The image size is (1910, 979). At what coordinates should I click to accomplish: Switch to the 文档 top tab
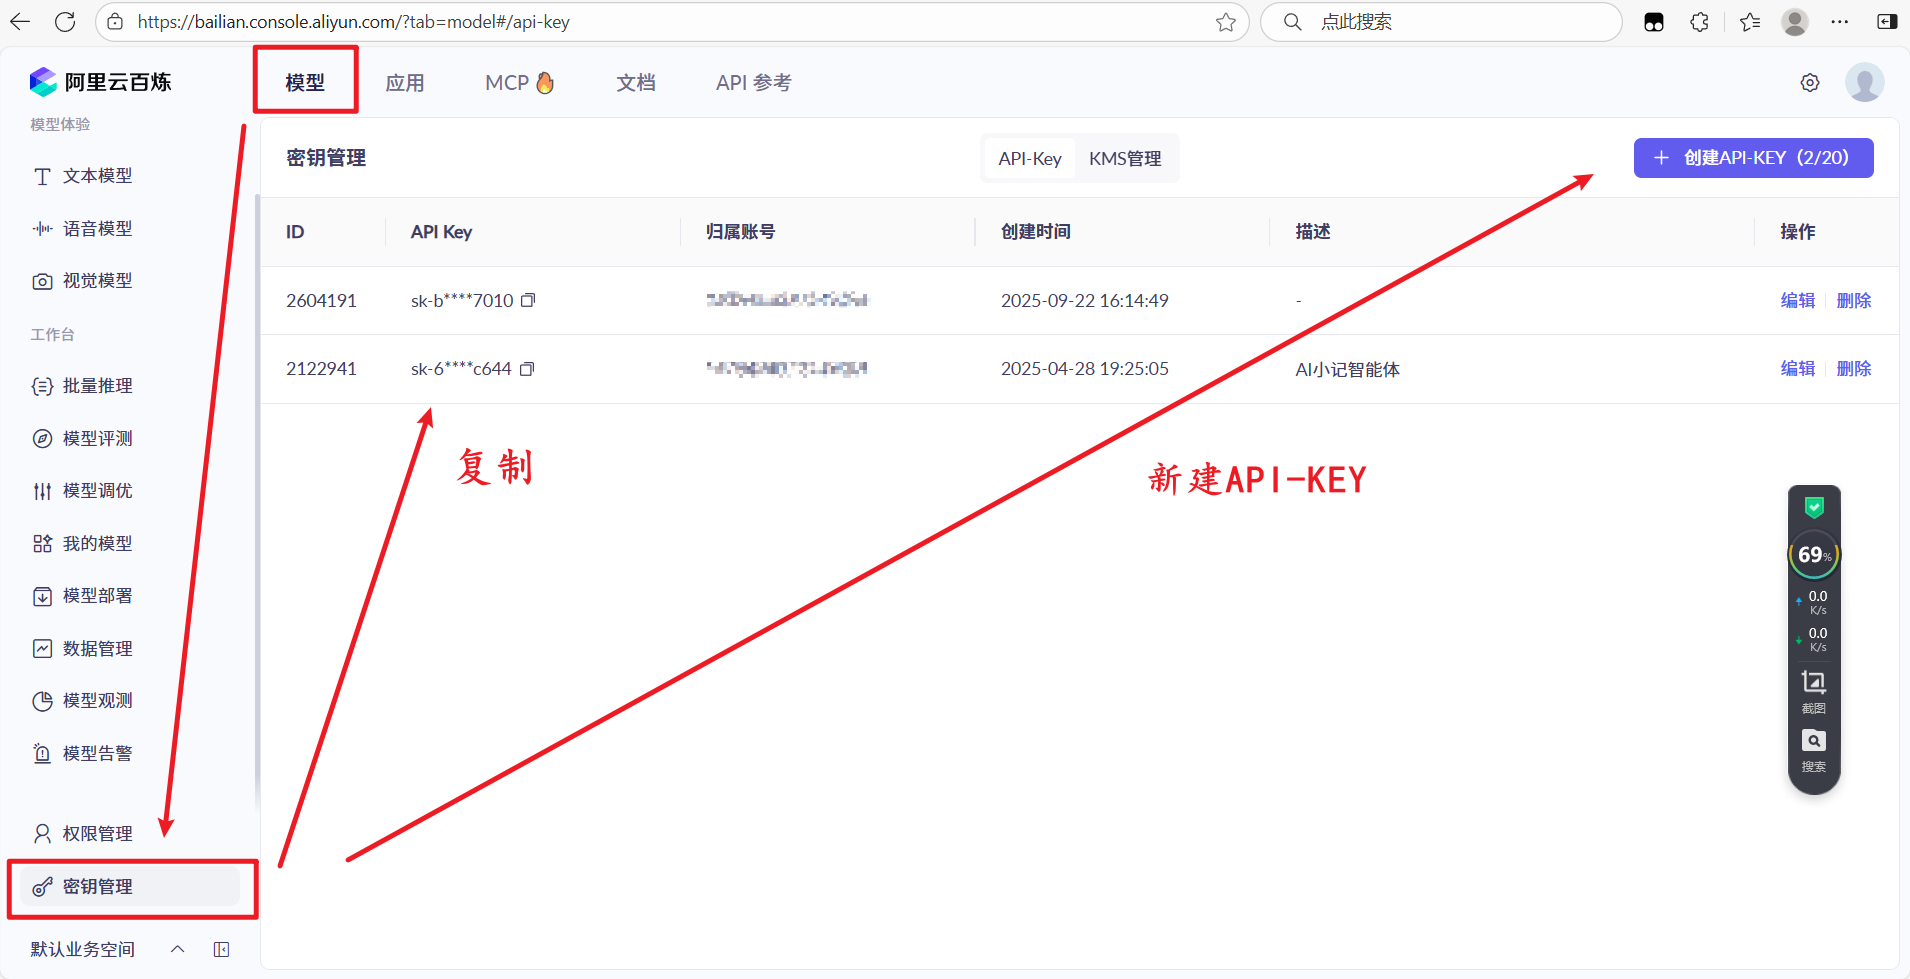click(x=636, y=83)
